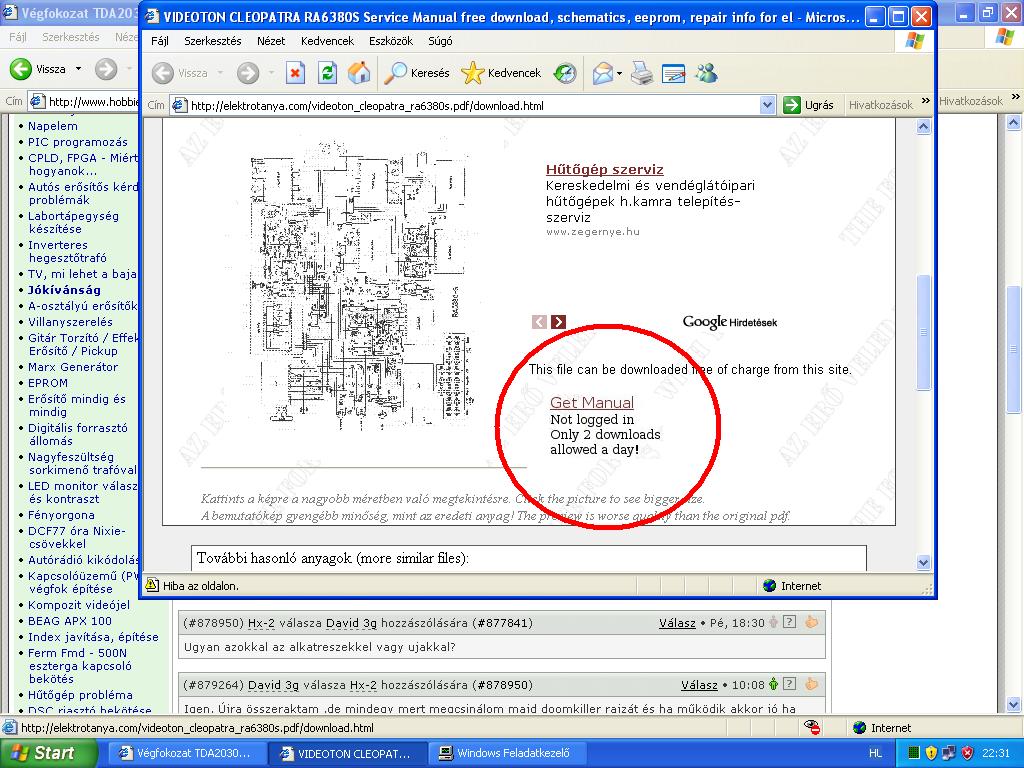Click the Mail envelope toolbar icon
Screen dimensions: 1024x768
(602, 73)
